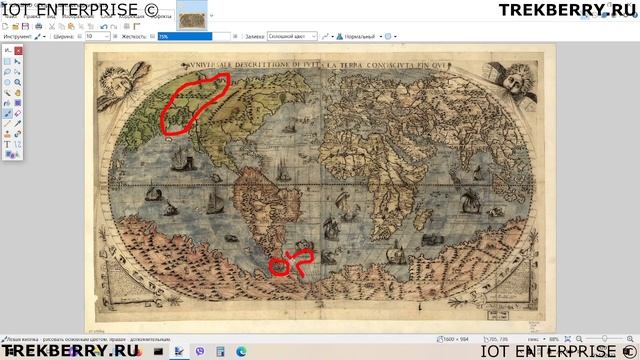Click the New image toolbar icon
The width and height of the screenshot is (640, 360).
point(5,27)
